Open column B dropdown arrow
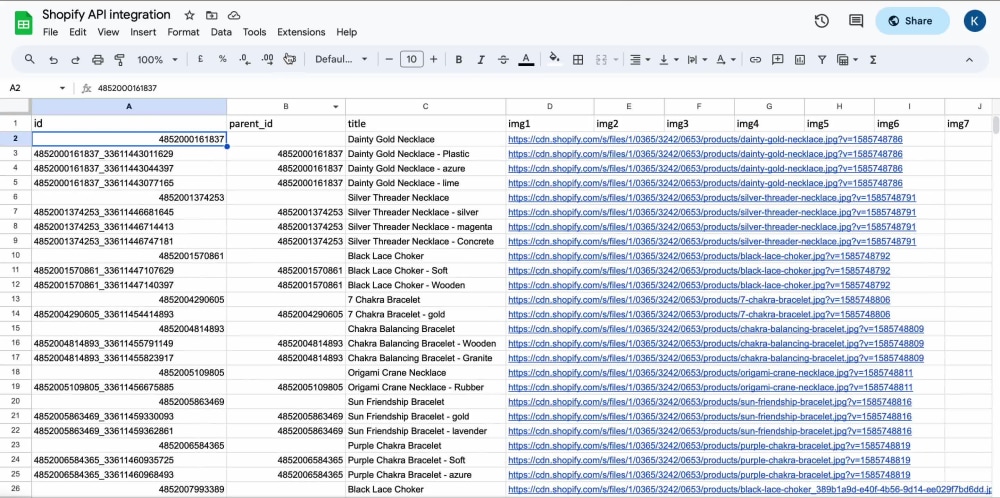Viewport: 1000px width, 498px height. click(x=336, y=106)
